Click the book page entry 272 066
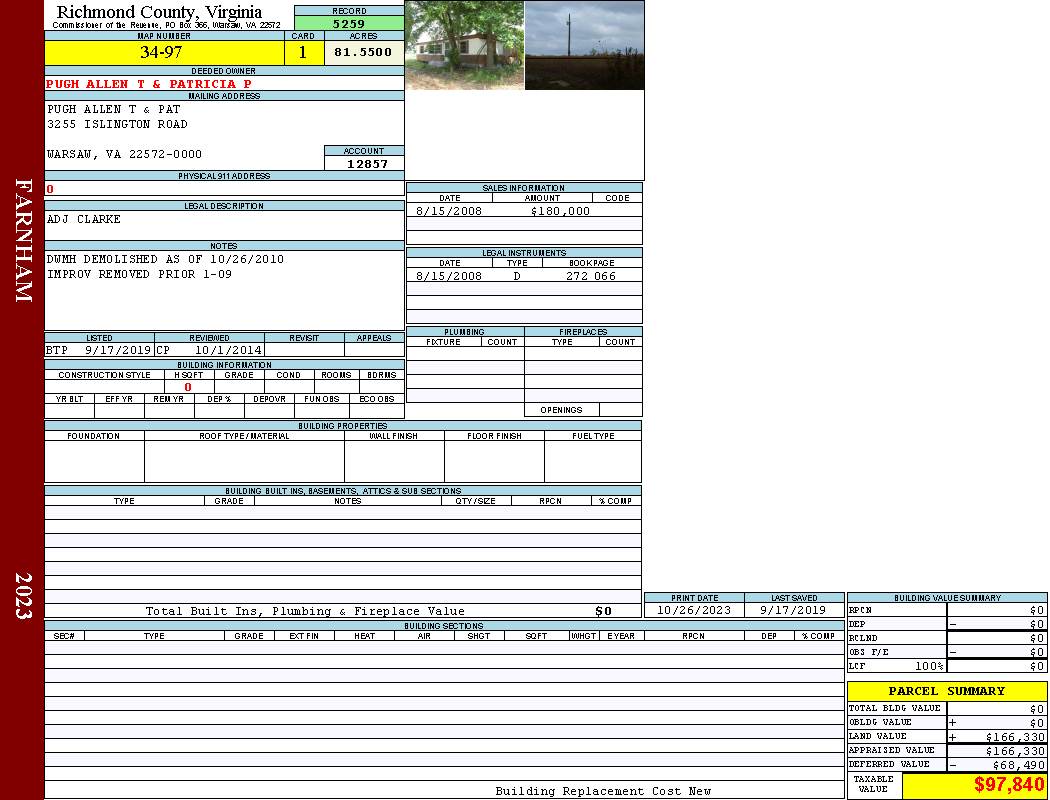This screenshot has height=800, width=1050. [590, 276]
